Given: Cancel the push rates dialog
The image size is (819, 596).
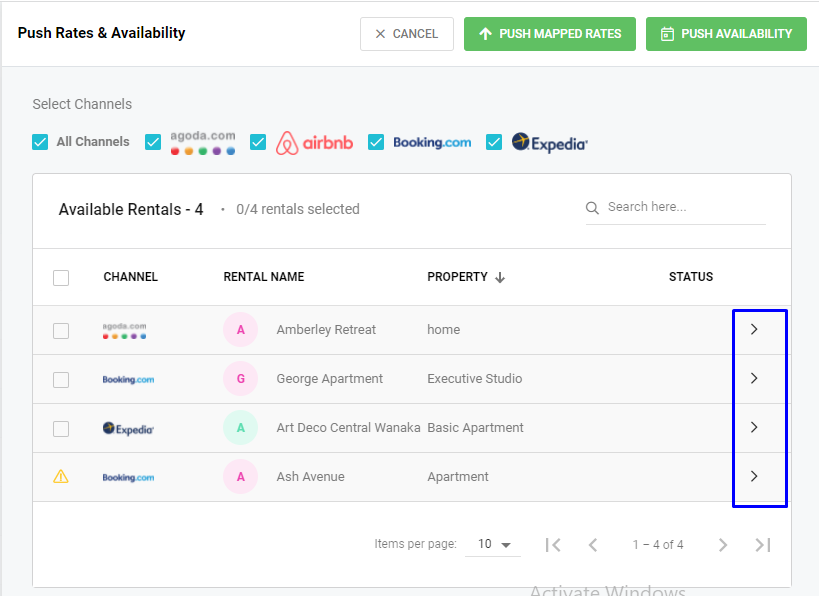Looking at the screenshot, I should (407, 34).
